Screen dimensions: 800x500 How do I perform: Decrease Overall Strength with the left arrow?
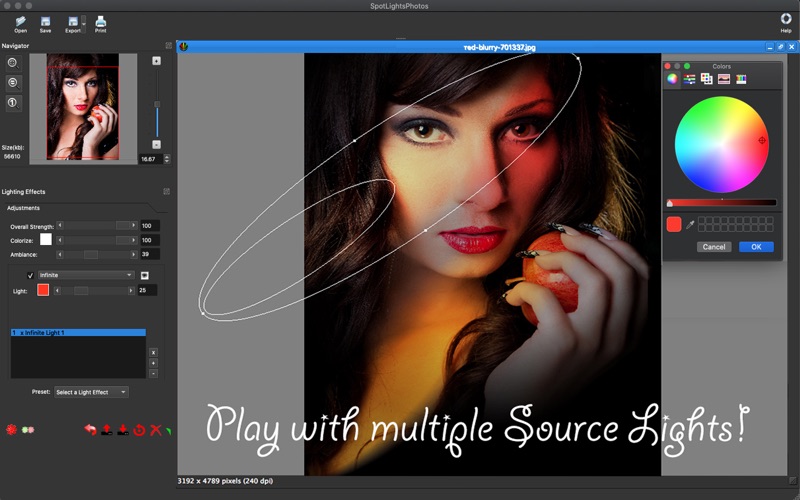(x=60, y=226)
